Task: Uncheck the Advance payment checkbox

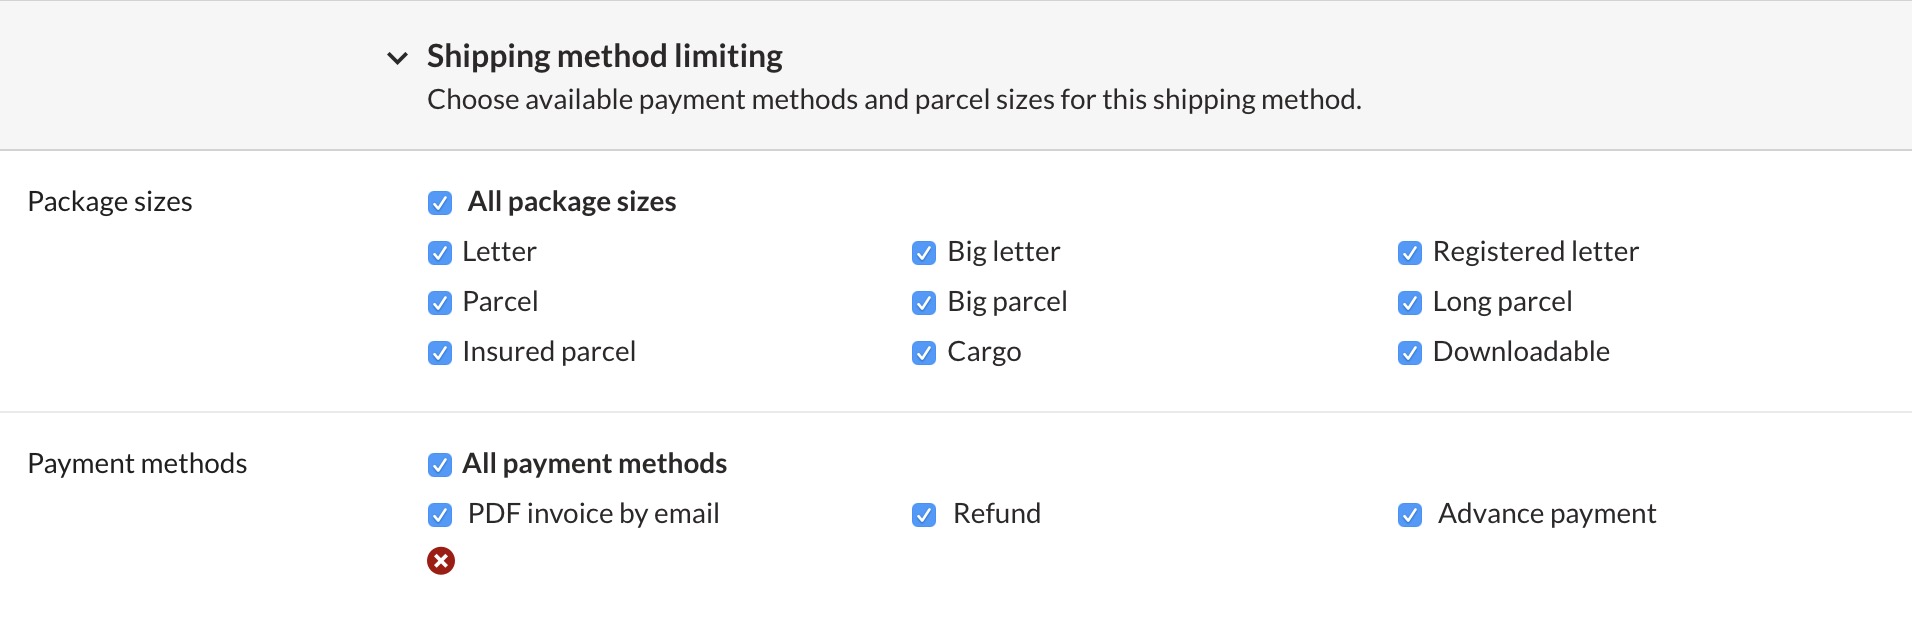Action: (1410, 515)
